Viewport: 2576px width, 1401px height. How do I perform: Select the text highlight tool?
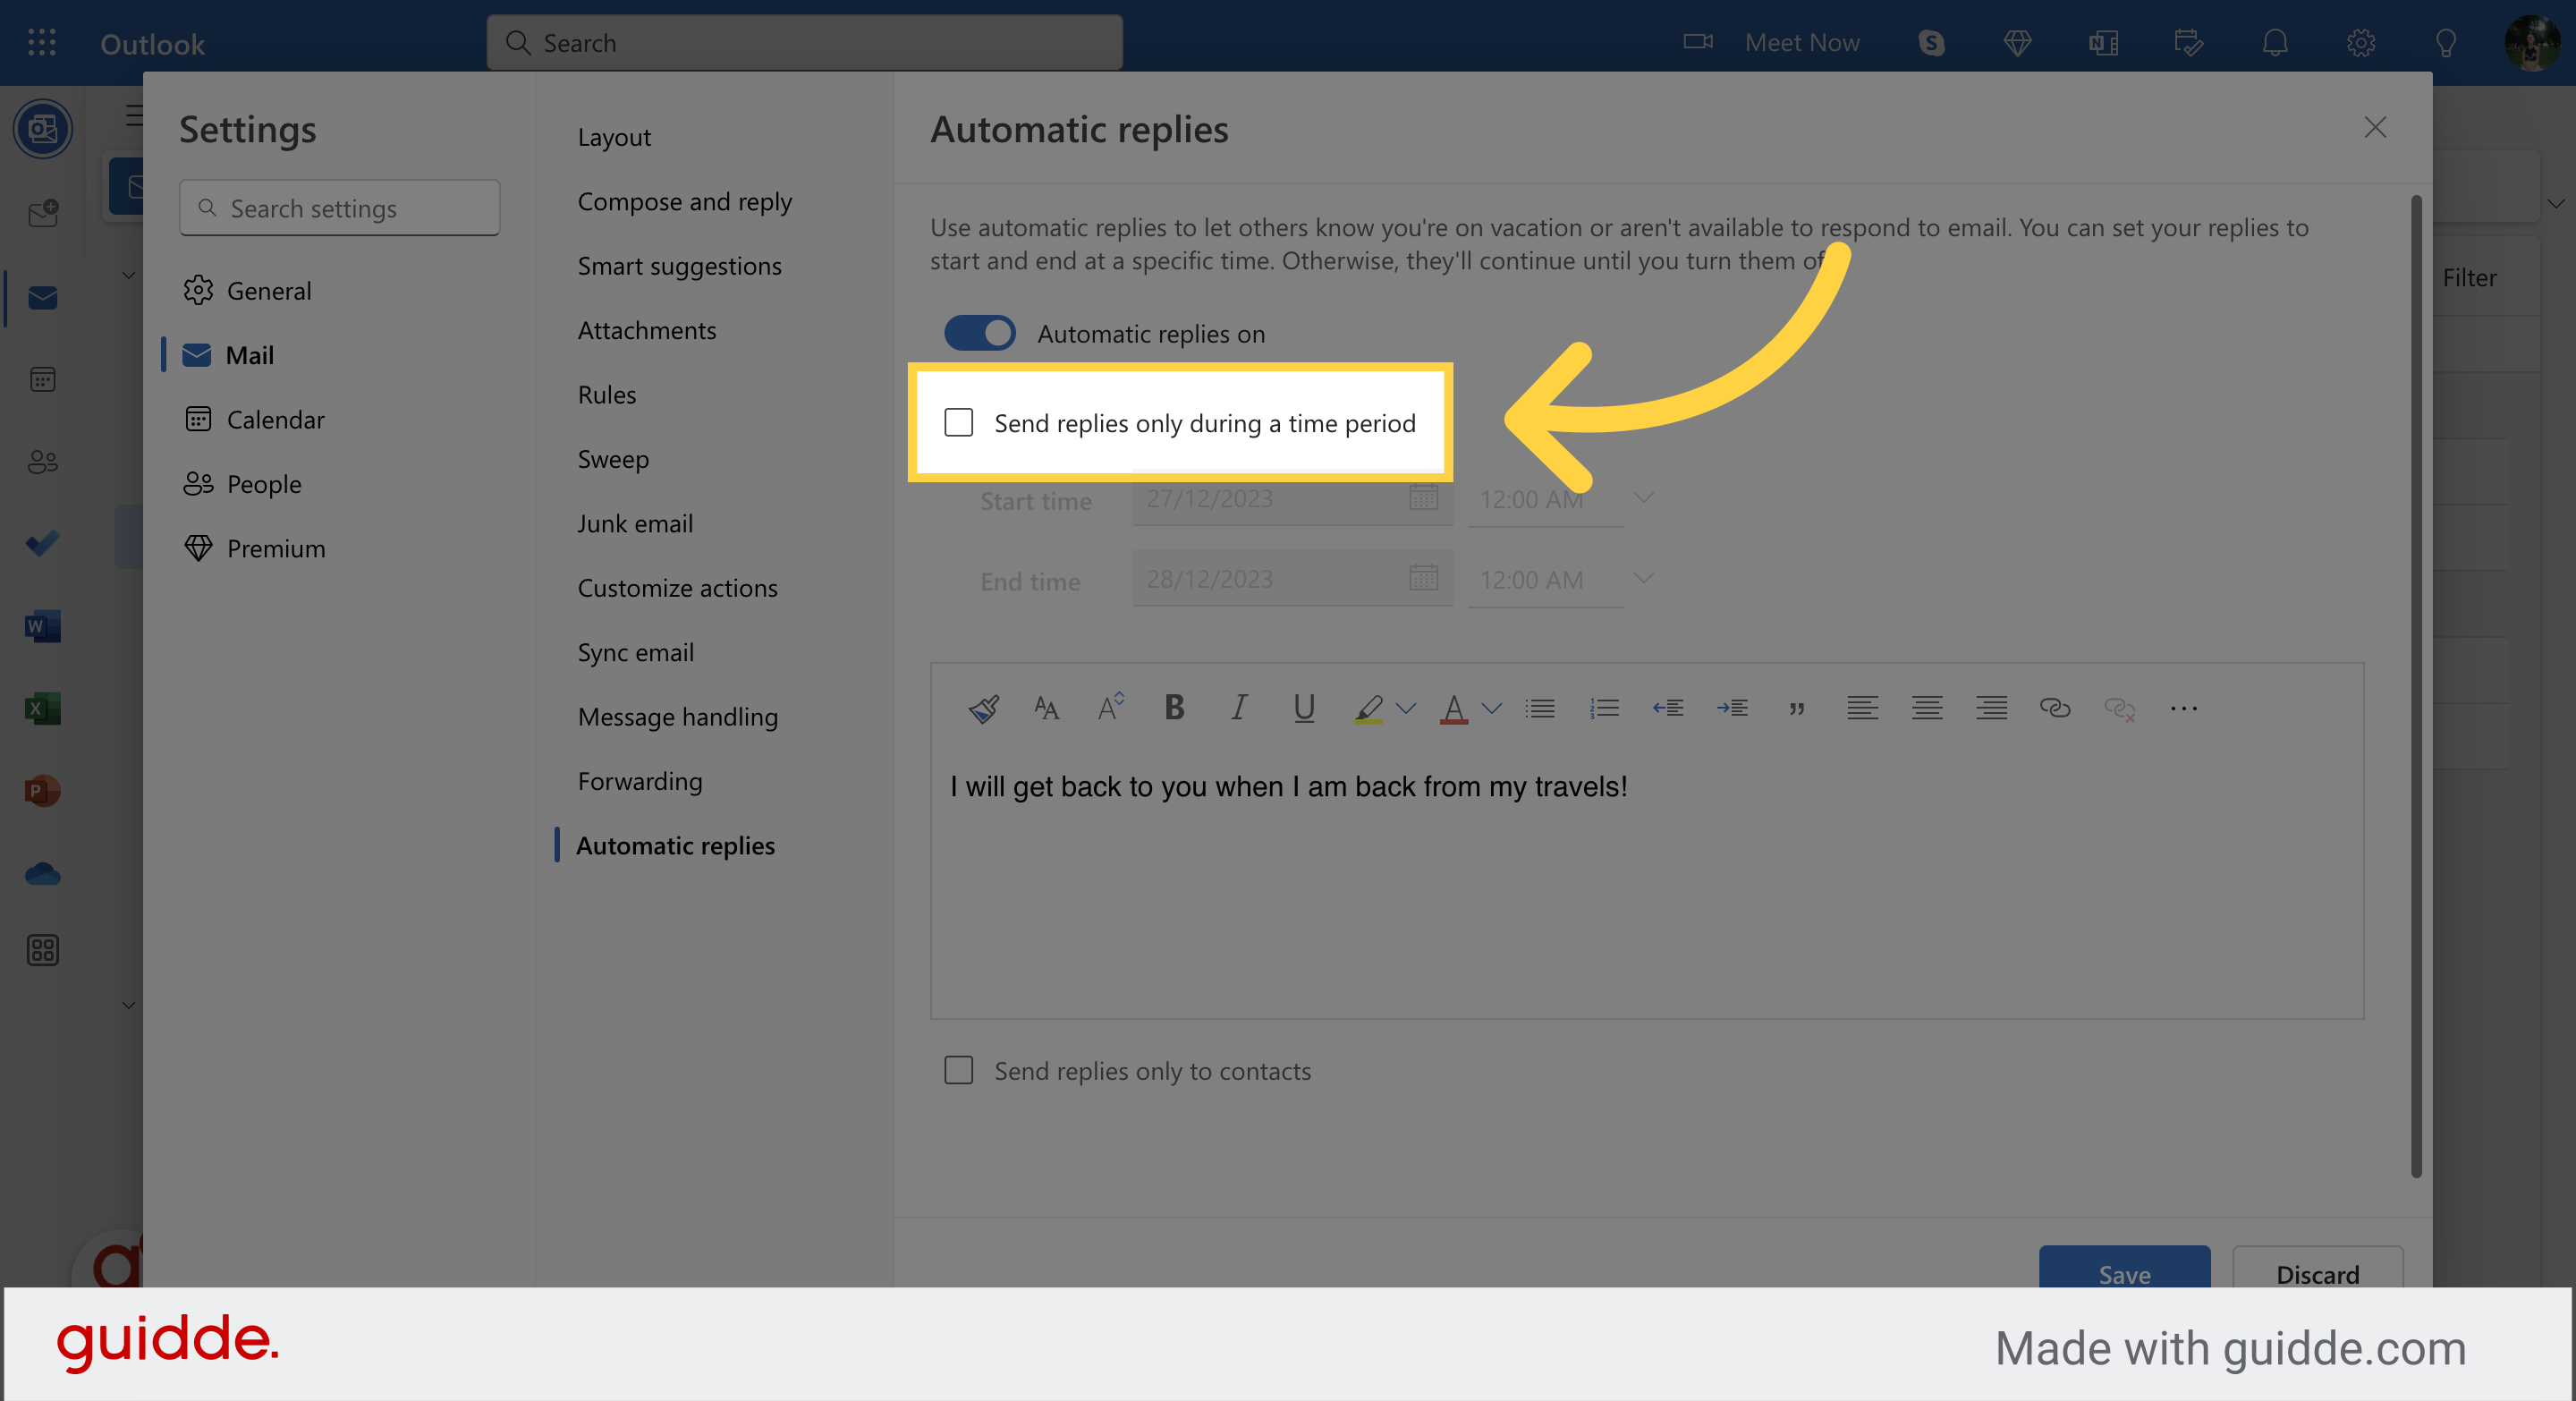(1370, 708)
